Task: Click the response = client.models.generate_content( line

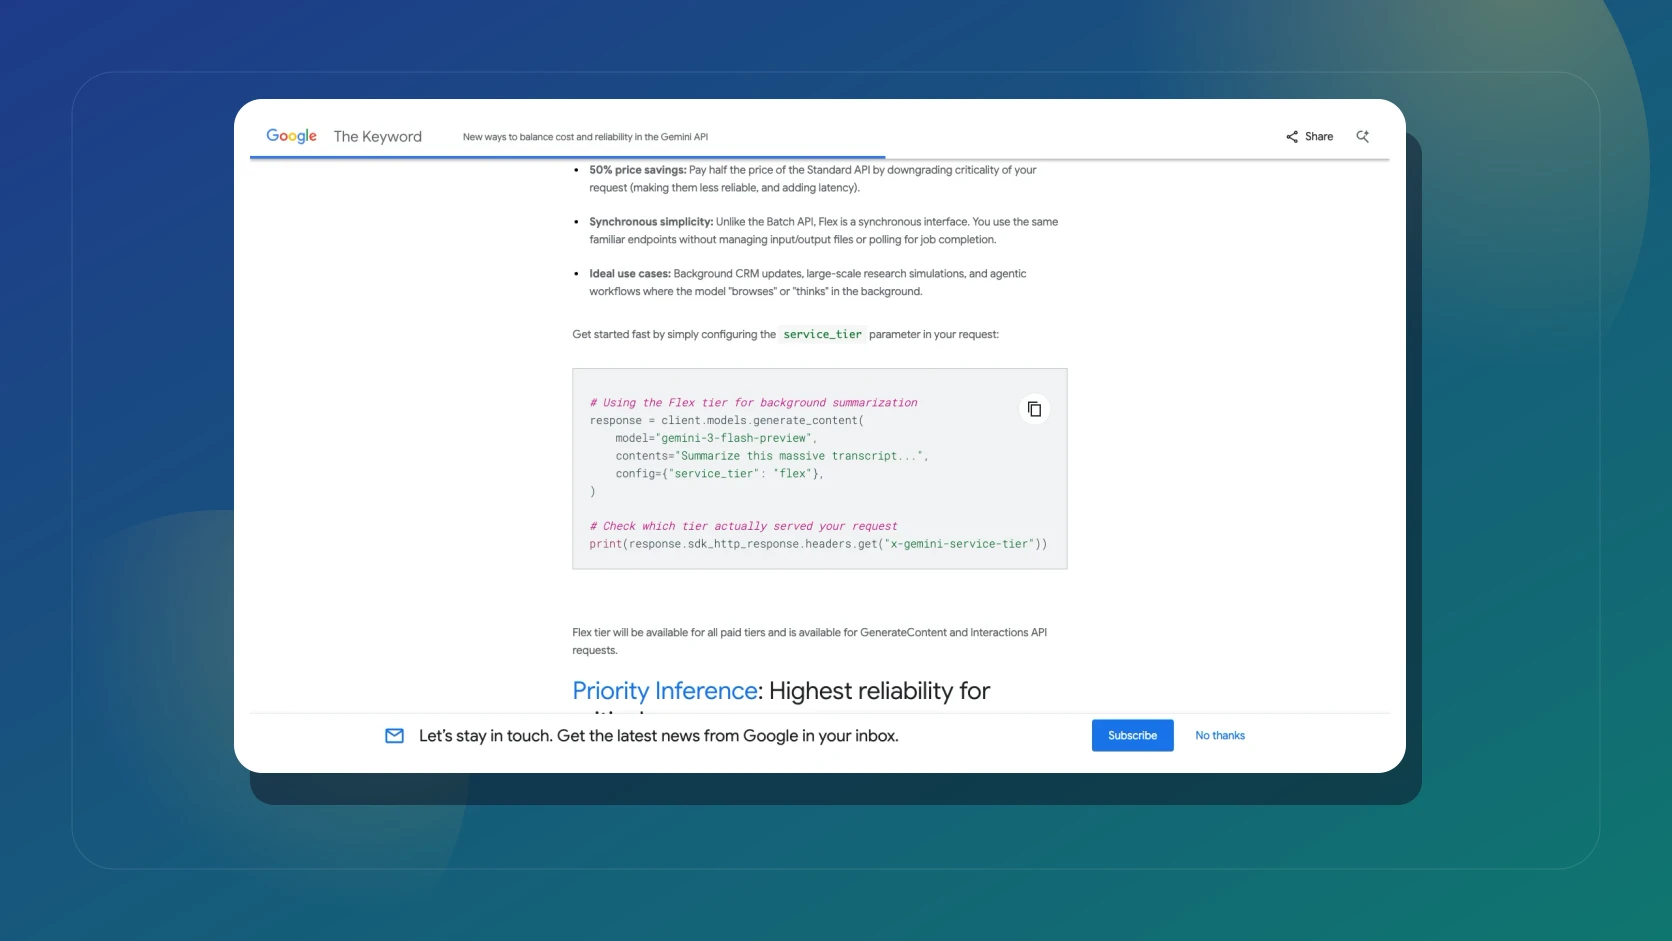Action: coord(727,421)
